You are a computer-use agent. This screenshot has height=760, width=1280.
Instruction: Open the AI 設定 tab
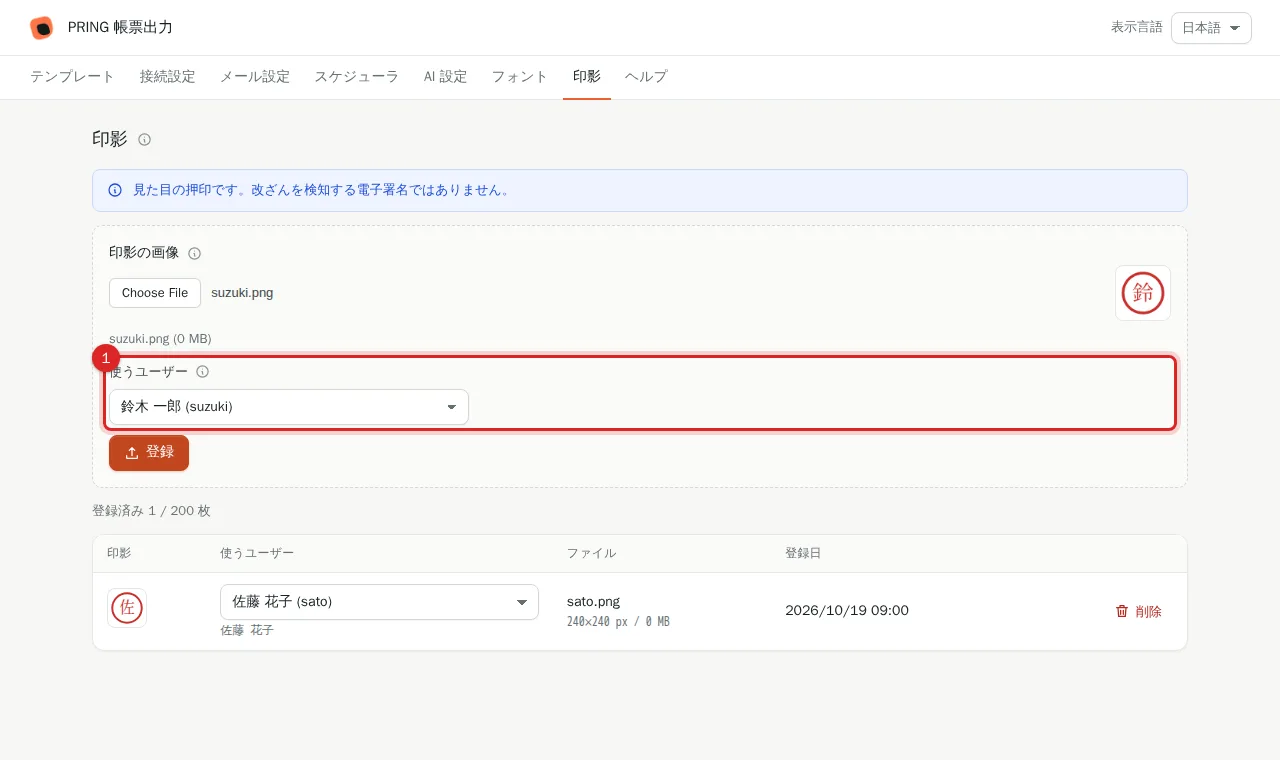[445, 77]
